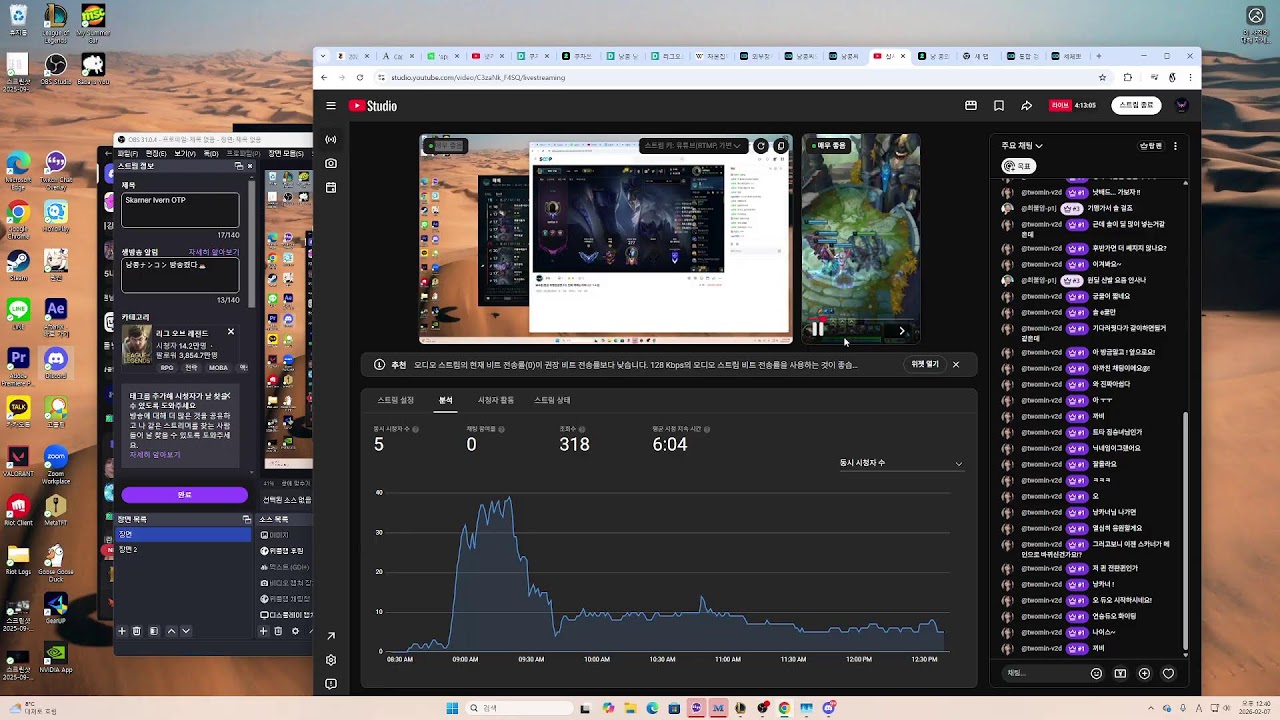Open the Steam desktop shortcut
Viewport: 1280px width, 720px height.
click(18, 265)
